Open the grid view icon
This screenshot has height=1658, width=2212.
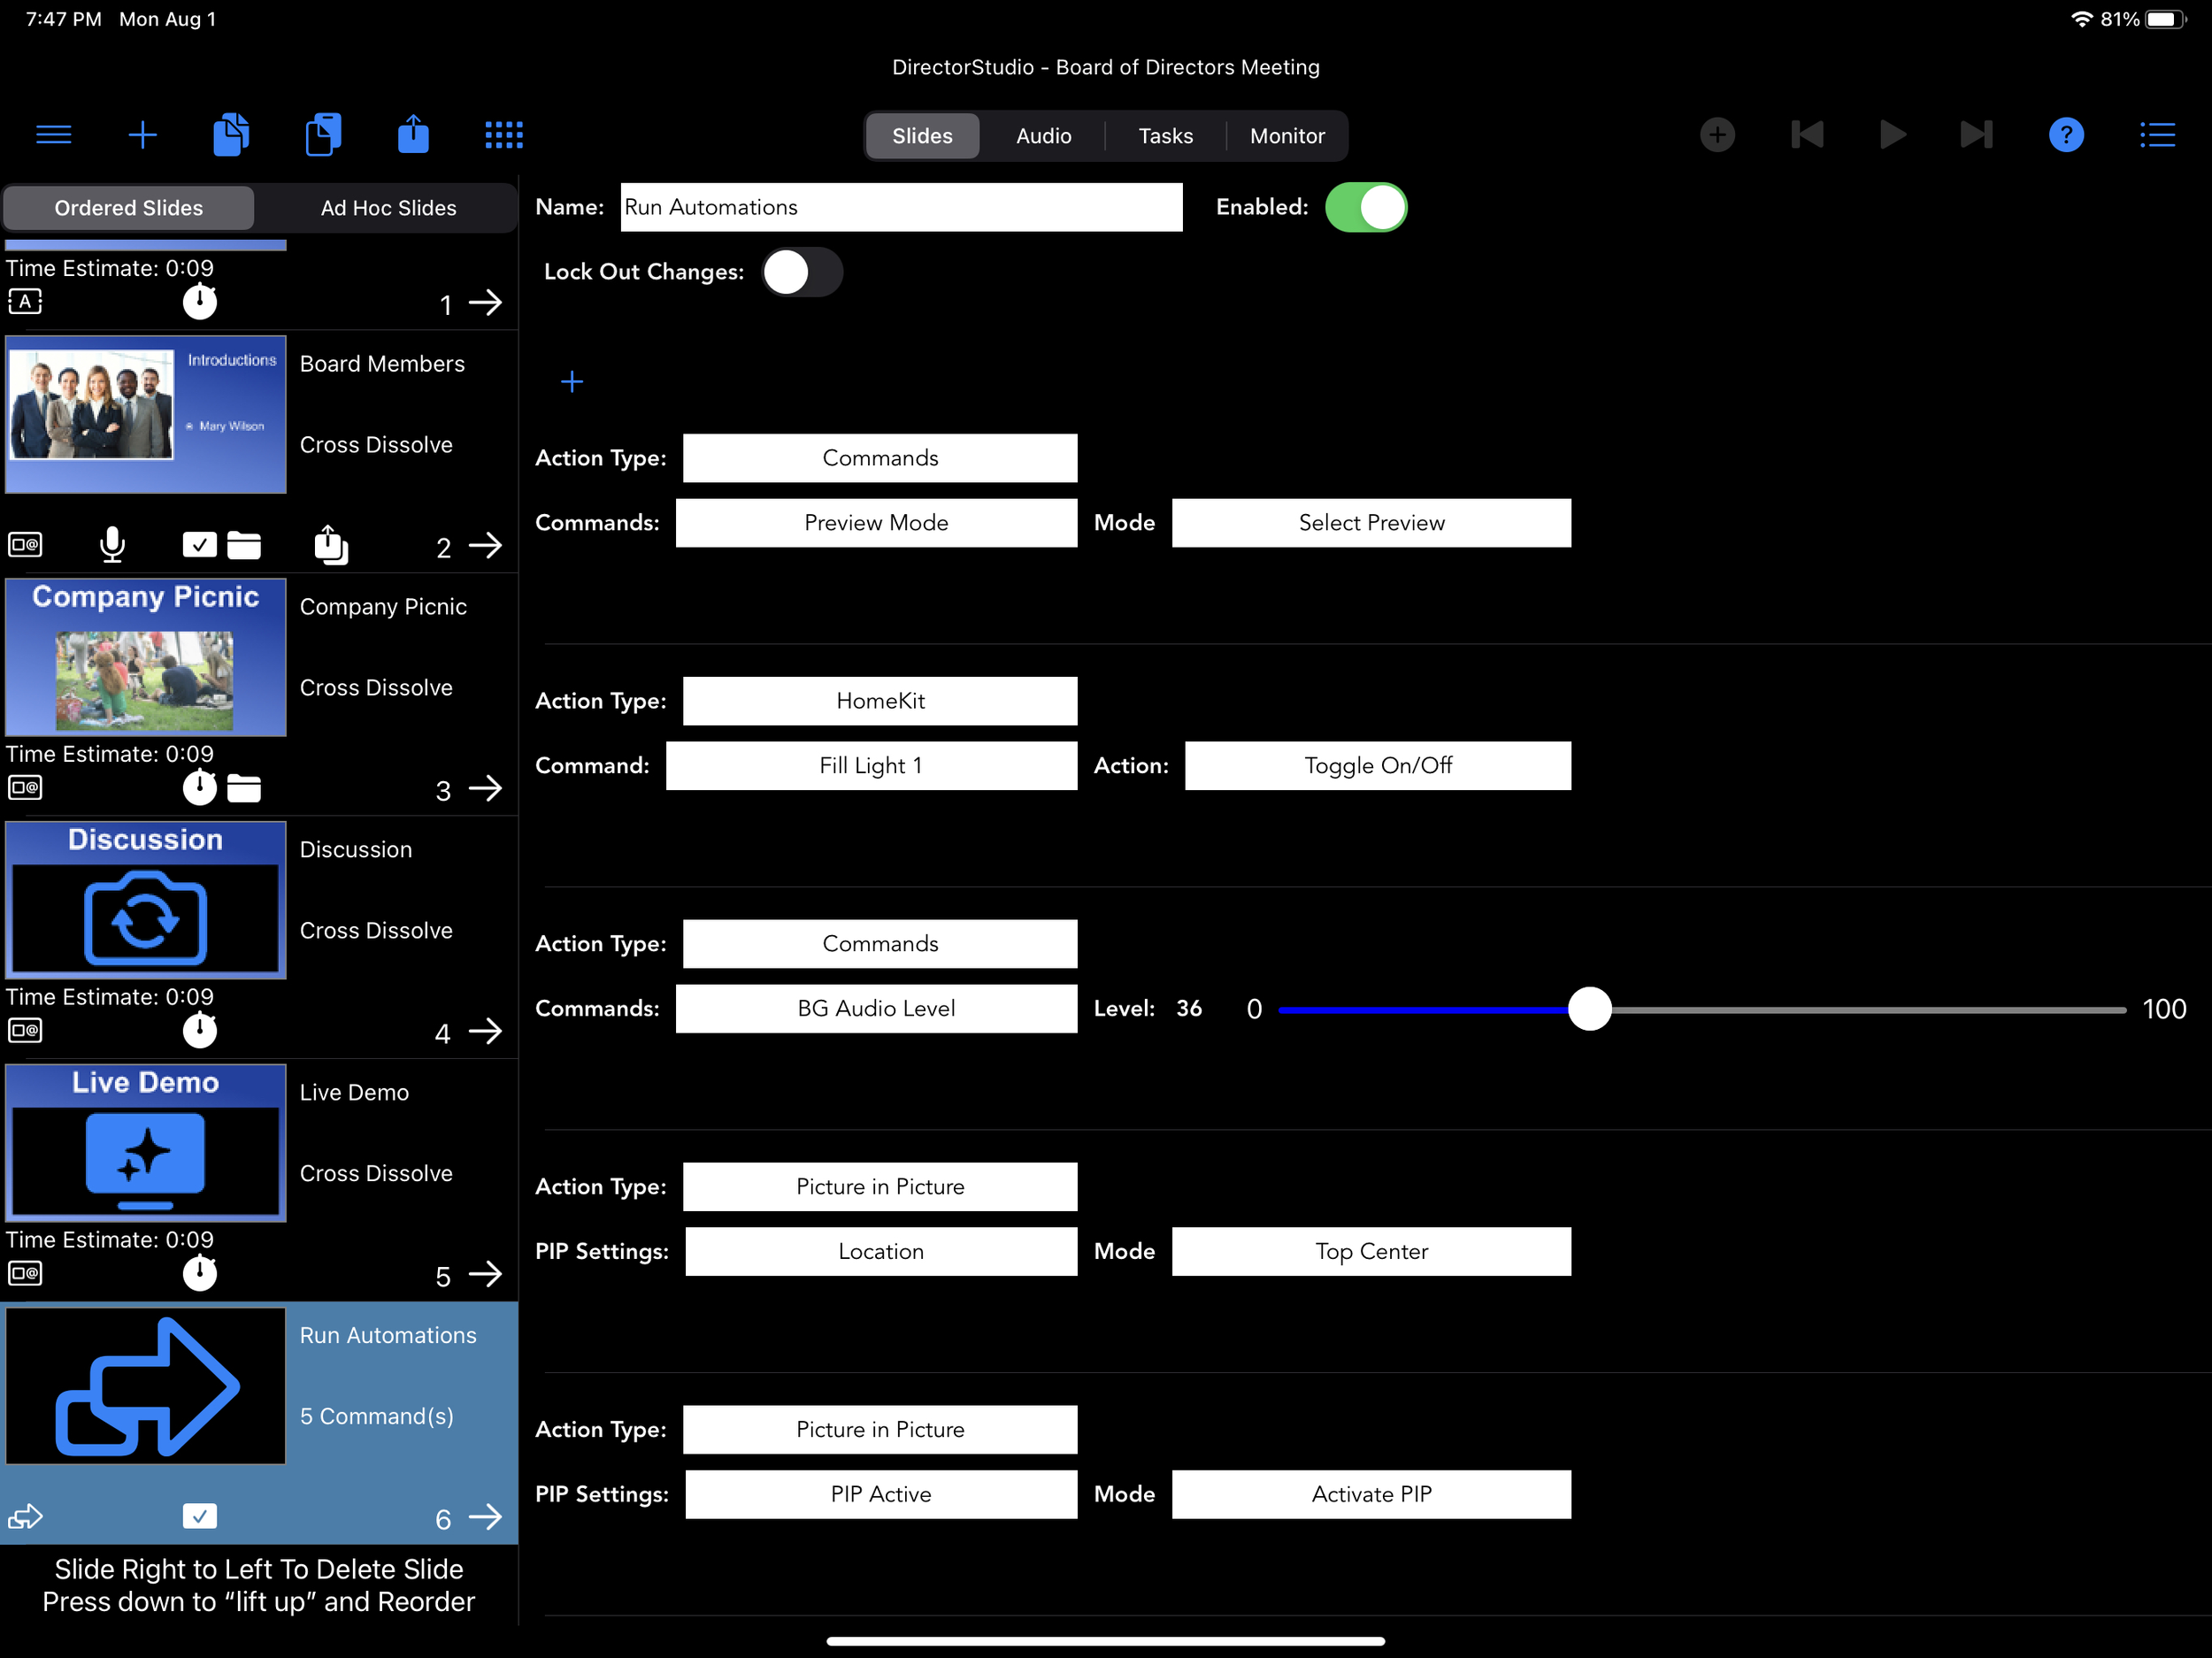[x=503, y=135]
